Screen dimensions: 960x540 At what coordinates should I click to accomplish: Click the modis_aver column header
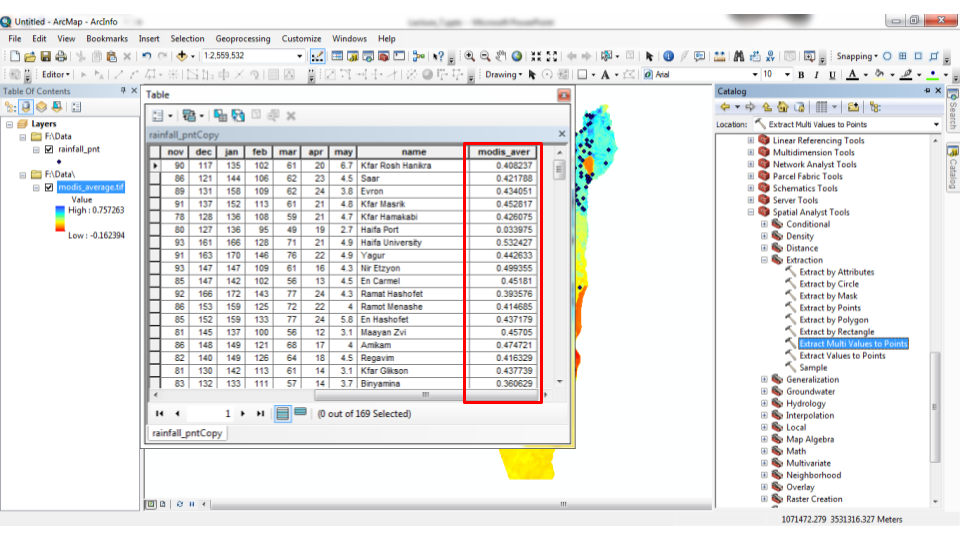pyautogui.click(x=503, y=152)
